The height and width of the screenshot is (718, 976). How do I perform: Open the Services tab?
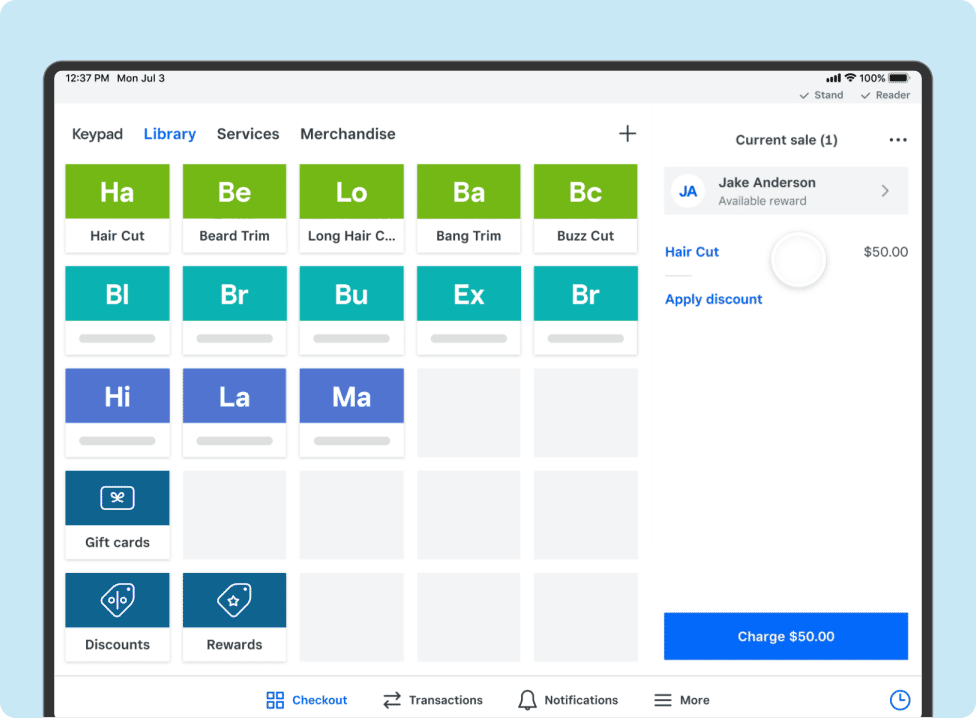click(247, 133)
